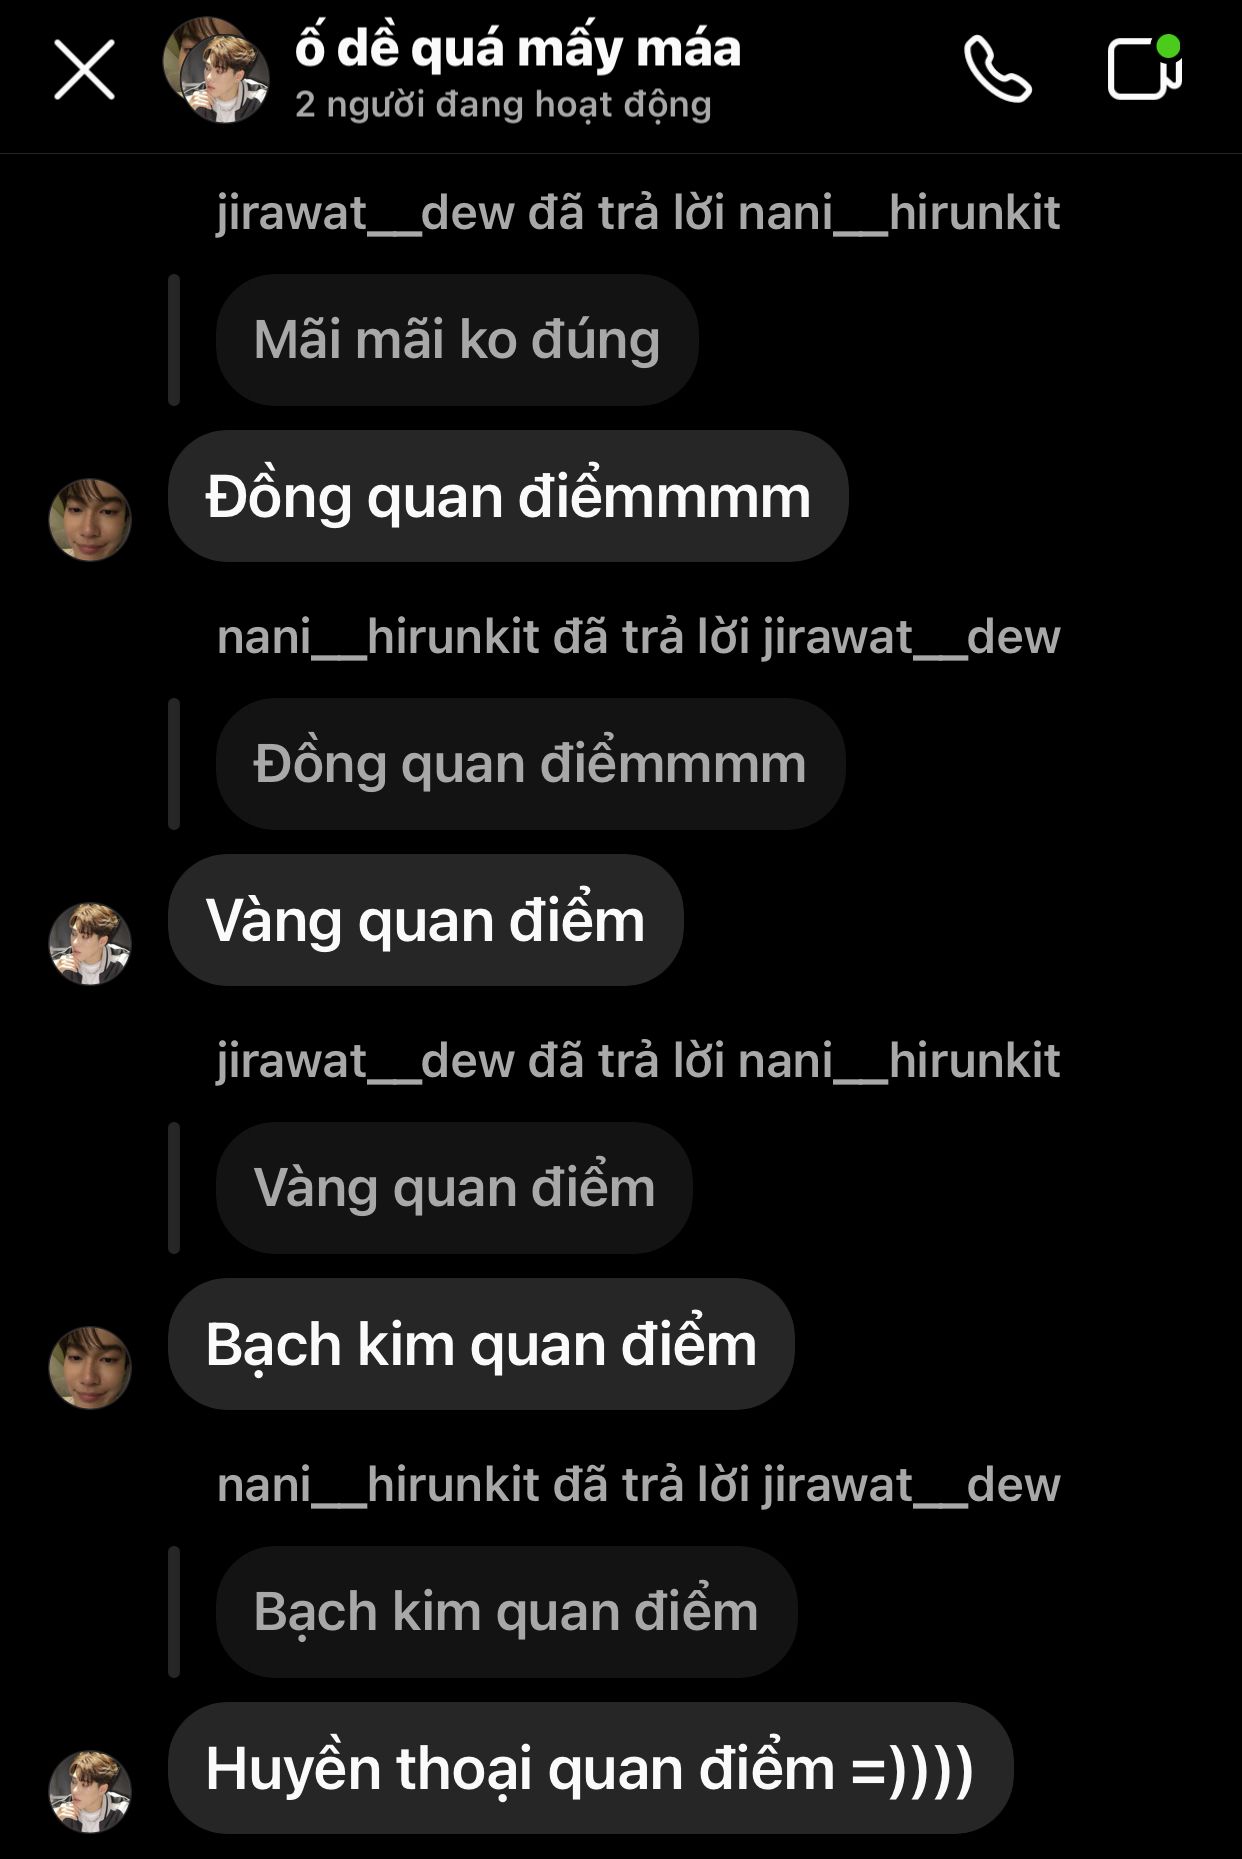Open avatar beside 'Bạch kim quan điểm' message
The height and width of the screenshot is (1859, 1242).
coord(90,1367)
